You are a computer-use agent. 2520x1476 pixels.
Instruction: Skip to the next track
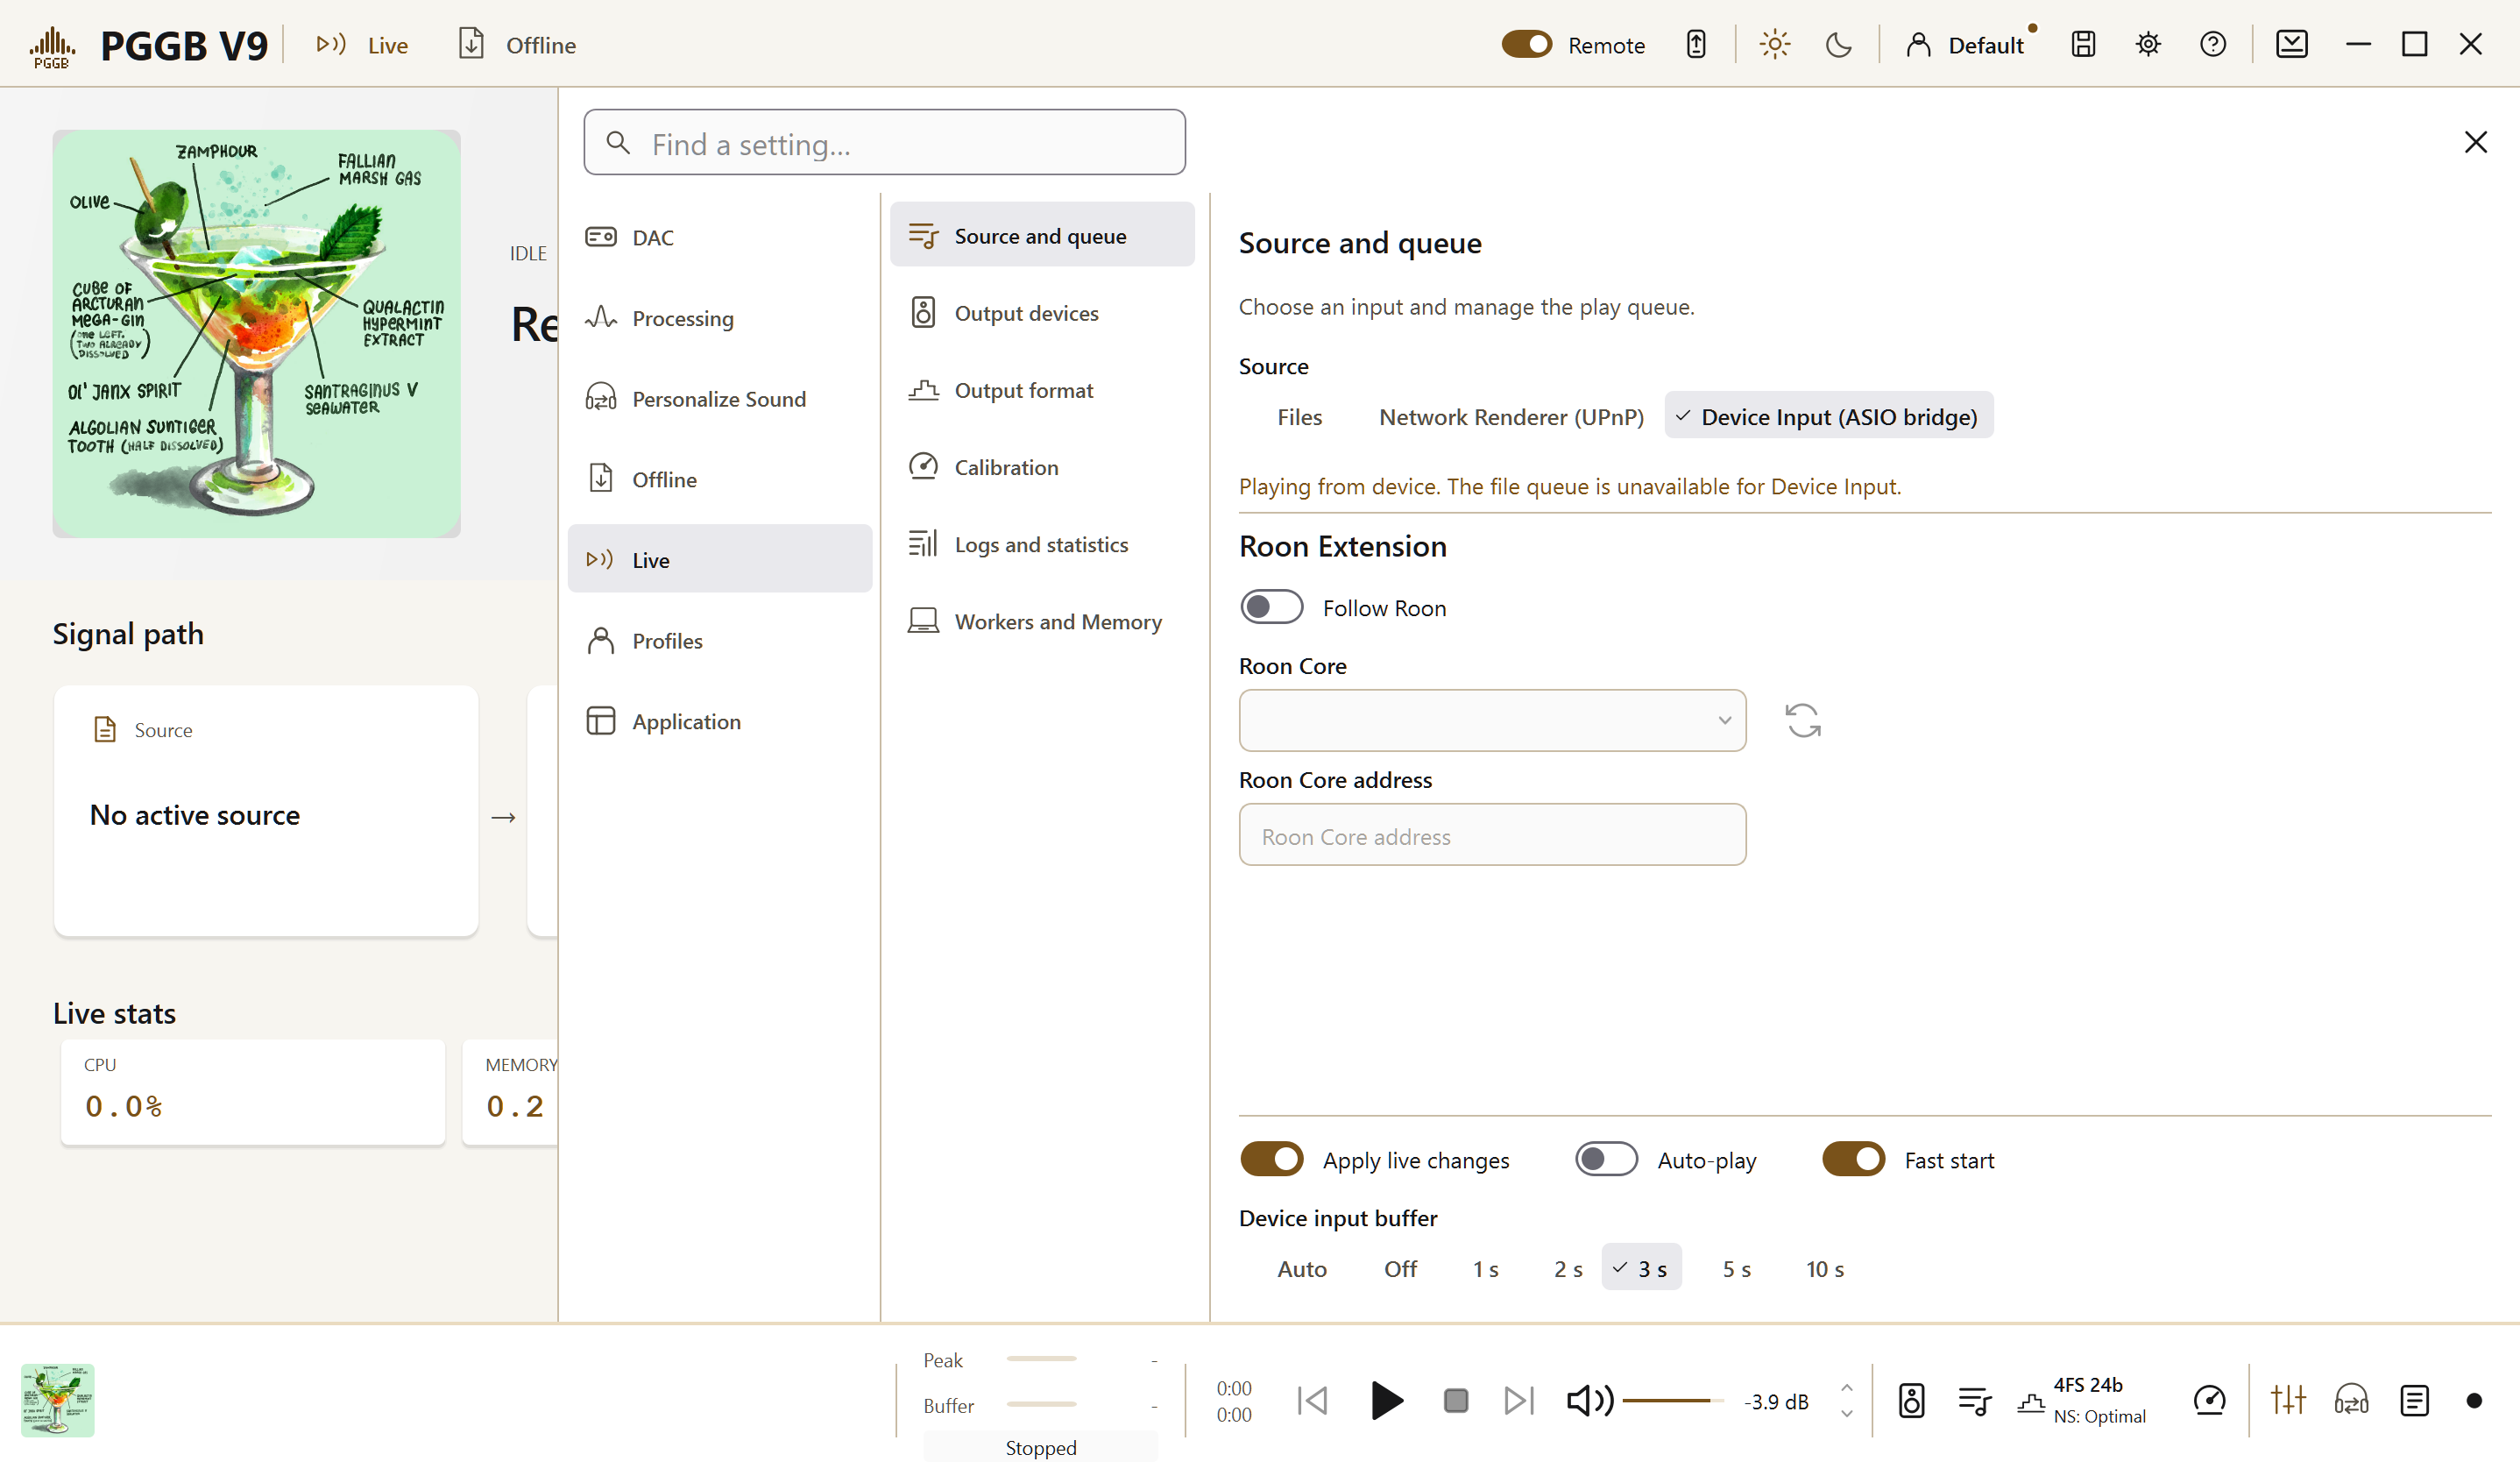point(1519,1400)
